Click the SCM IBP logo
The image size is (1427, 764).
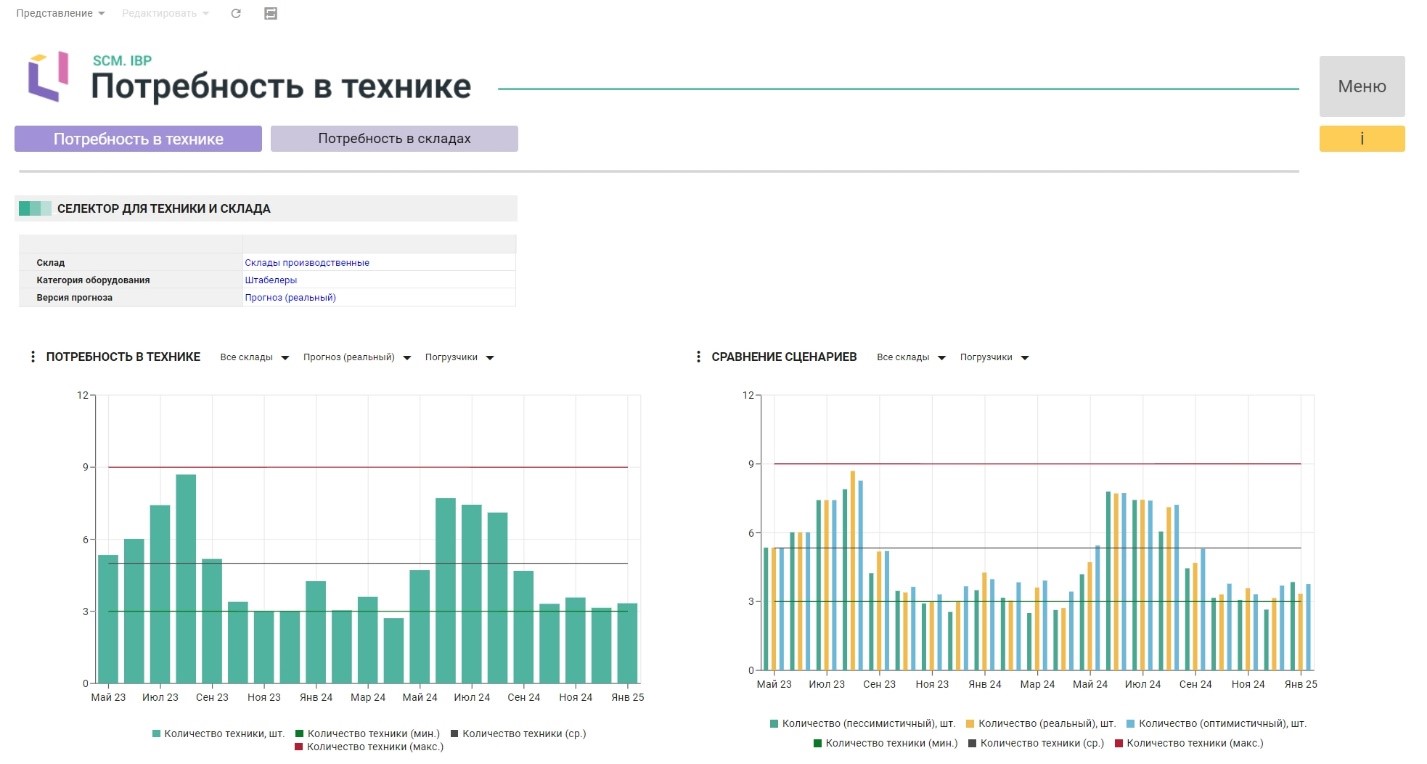click(x=48, y=76)
